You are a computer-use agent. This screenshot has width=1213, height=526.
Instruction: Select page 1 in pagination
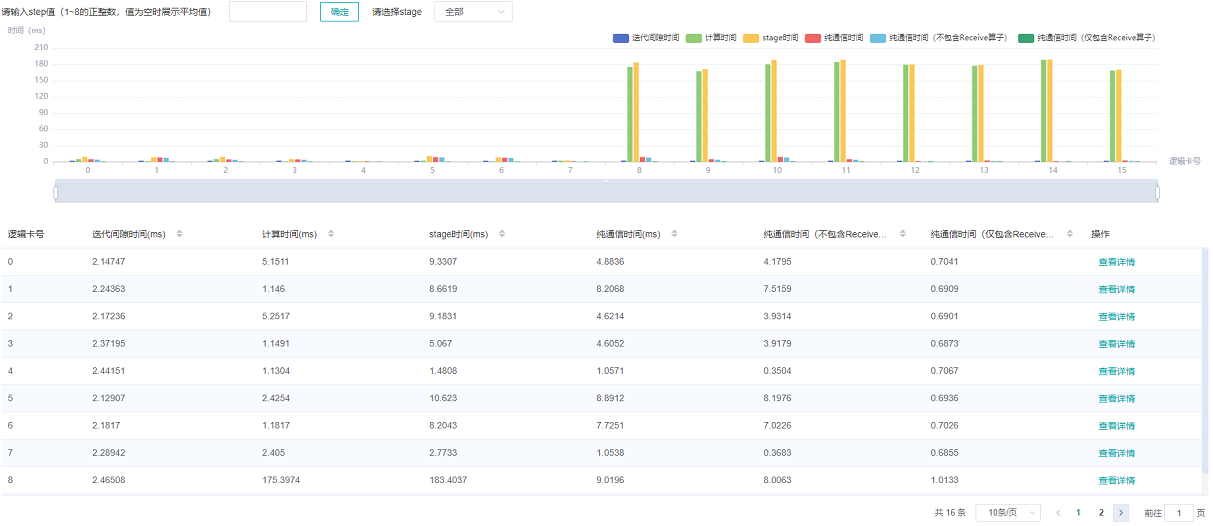pyautogui.click(x=1078, y=513)
